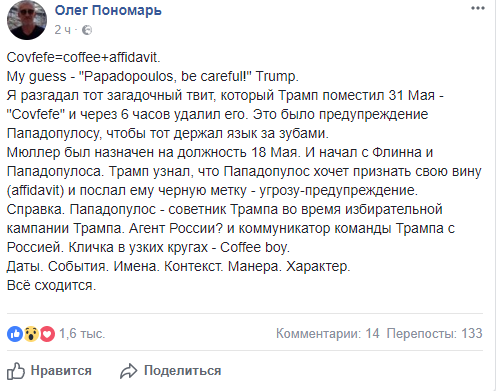Click the 'Coffee boy' nickname text
This screenshot has width=496, height=391.
(x=255, y=247)
